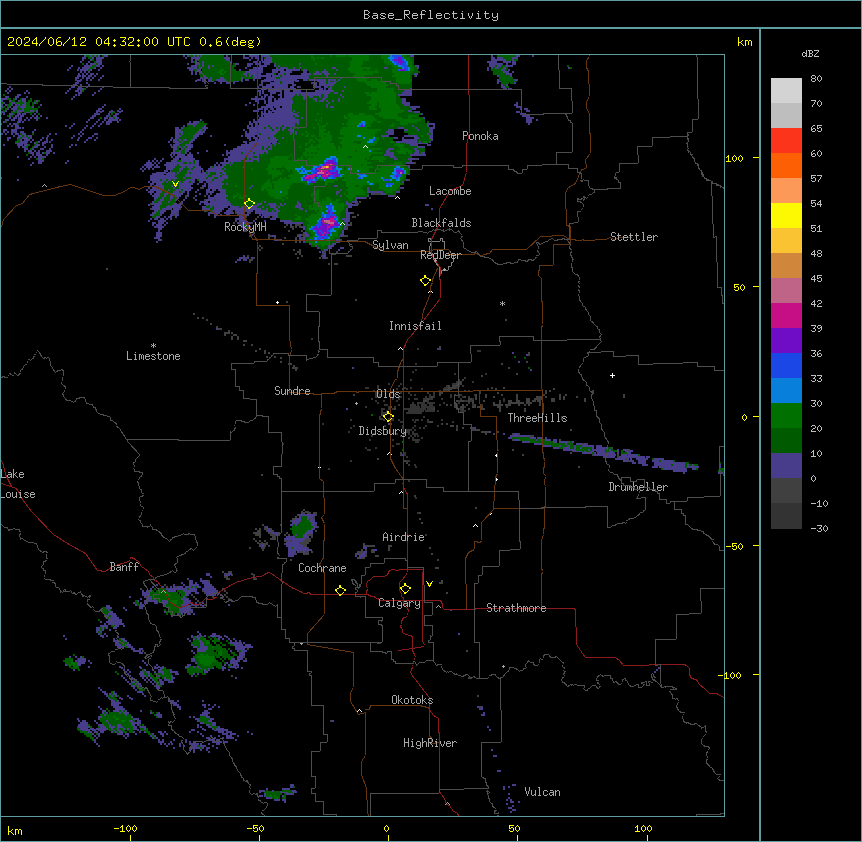Select the Sundre label
The height and width of the screenshot is (842, 862).
292,391
